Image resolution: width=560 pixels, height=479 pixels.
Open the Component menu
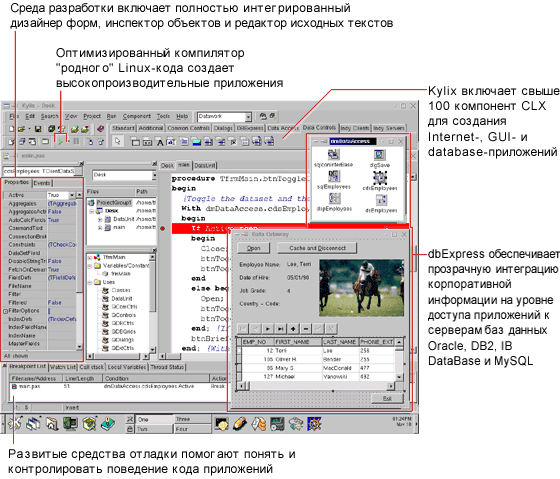(137, 116)
